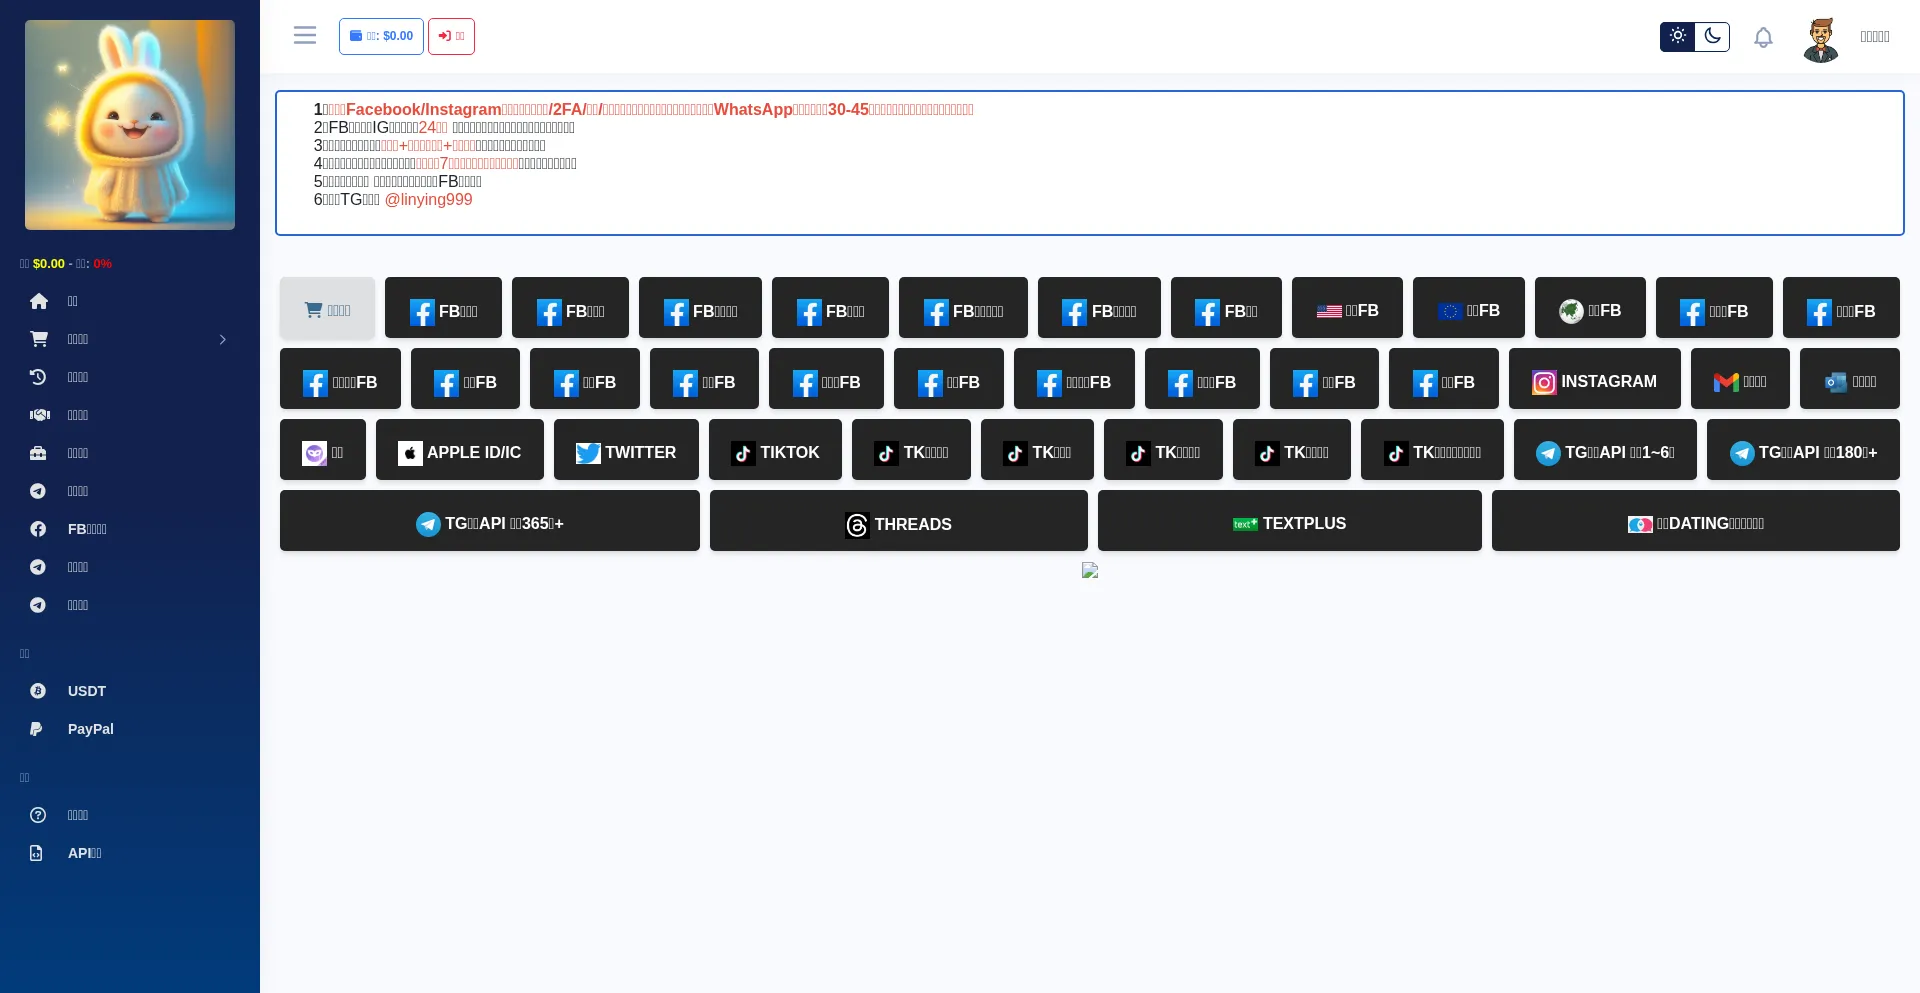This screenshot has width=1920, height=993.
Task: Open the DATING accounts category
Action: click(1696, 523)
